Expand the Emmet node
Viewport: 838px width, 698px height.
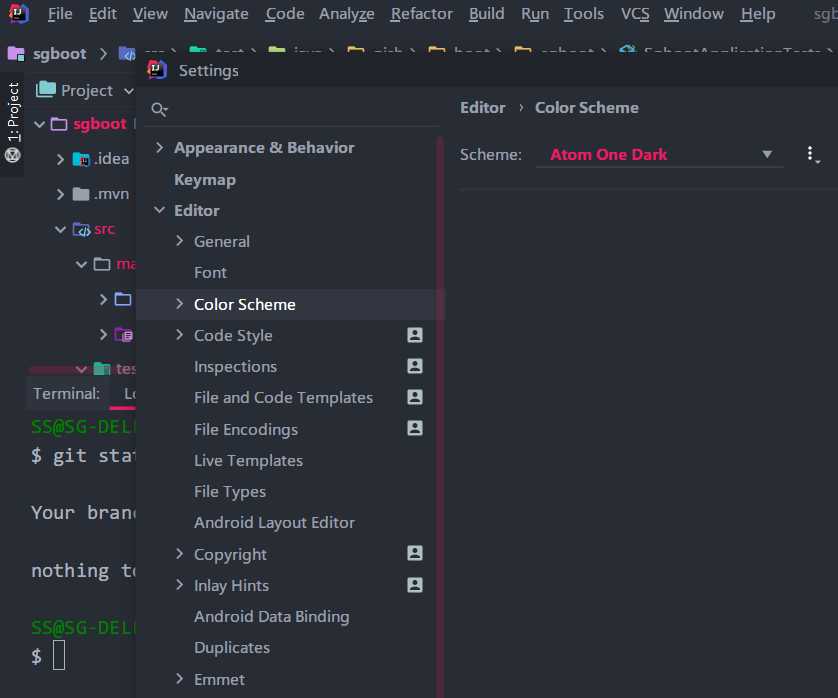click(x=180, y=679)
